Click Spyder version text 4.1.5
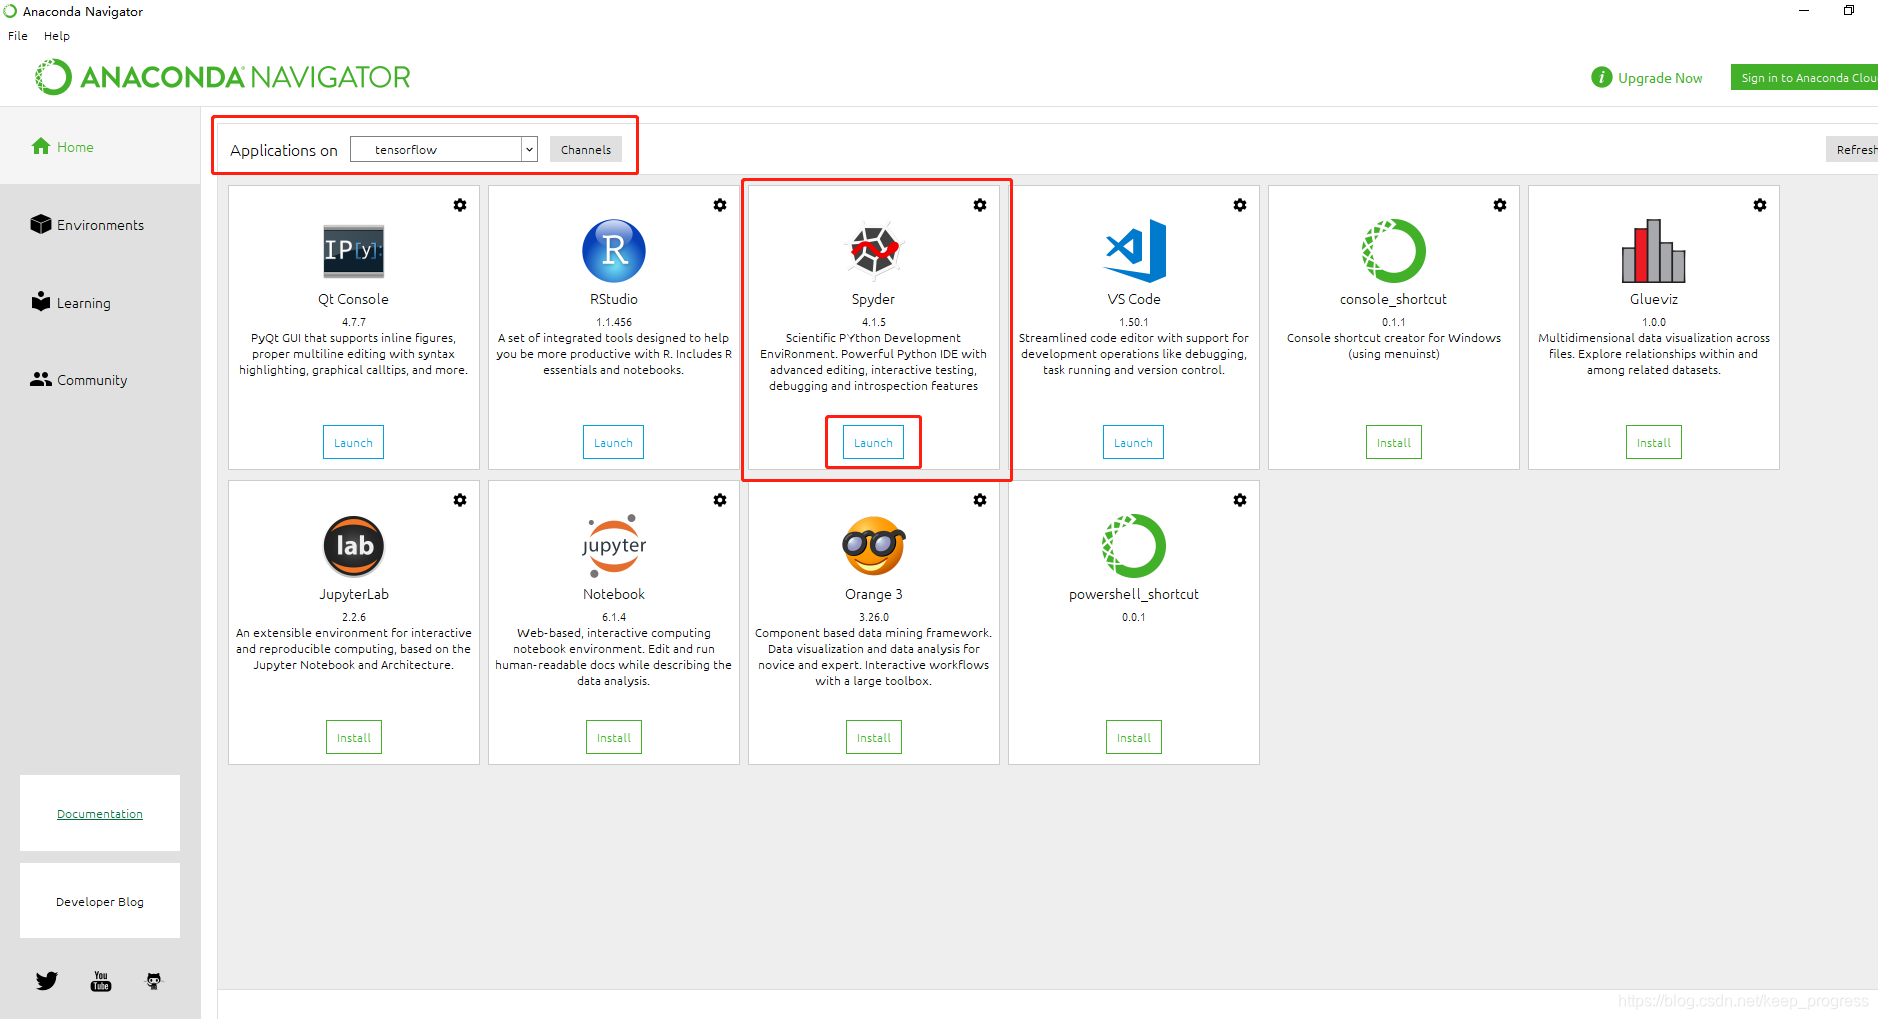Screen dimensions: 1878x1019 pos(874,322)
